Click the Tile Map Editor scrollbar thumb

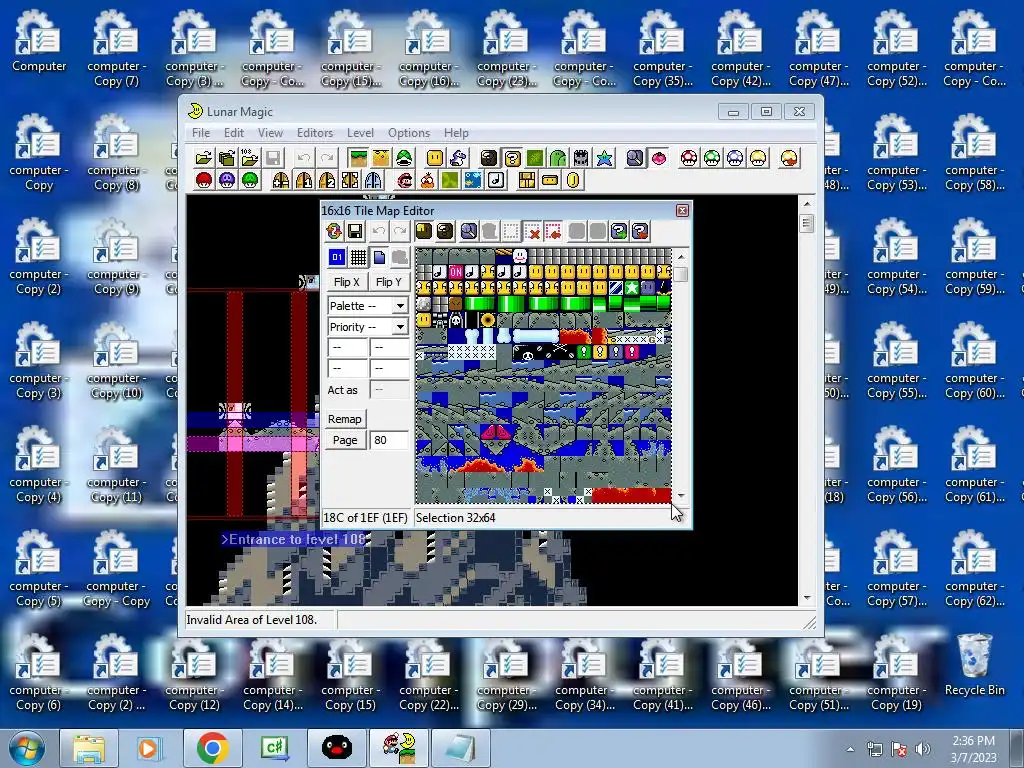[680, 274]
